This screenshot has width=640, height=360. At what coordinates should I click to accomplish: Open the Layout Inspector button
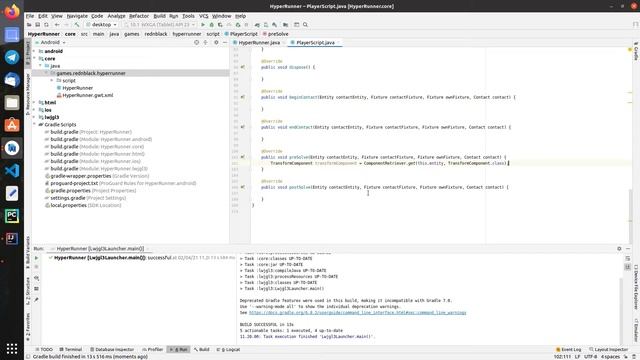coord(608,349)
